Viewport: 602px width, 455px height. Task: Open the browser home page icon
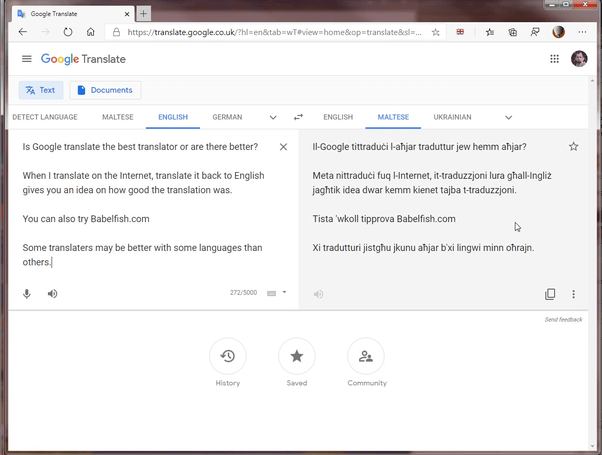click(90, 32)
